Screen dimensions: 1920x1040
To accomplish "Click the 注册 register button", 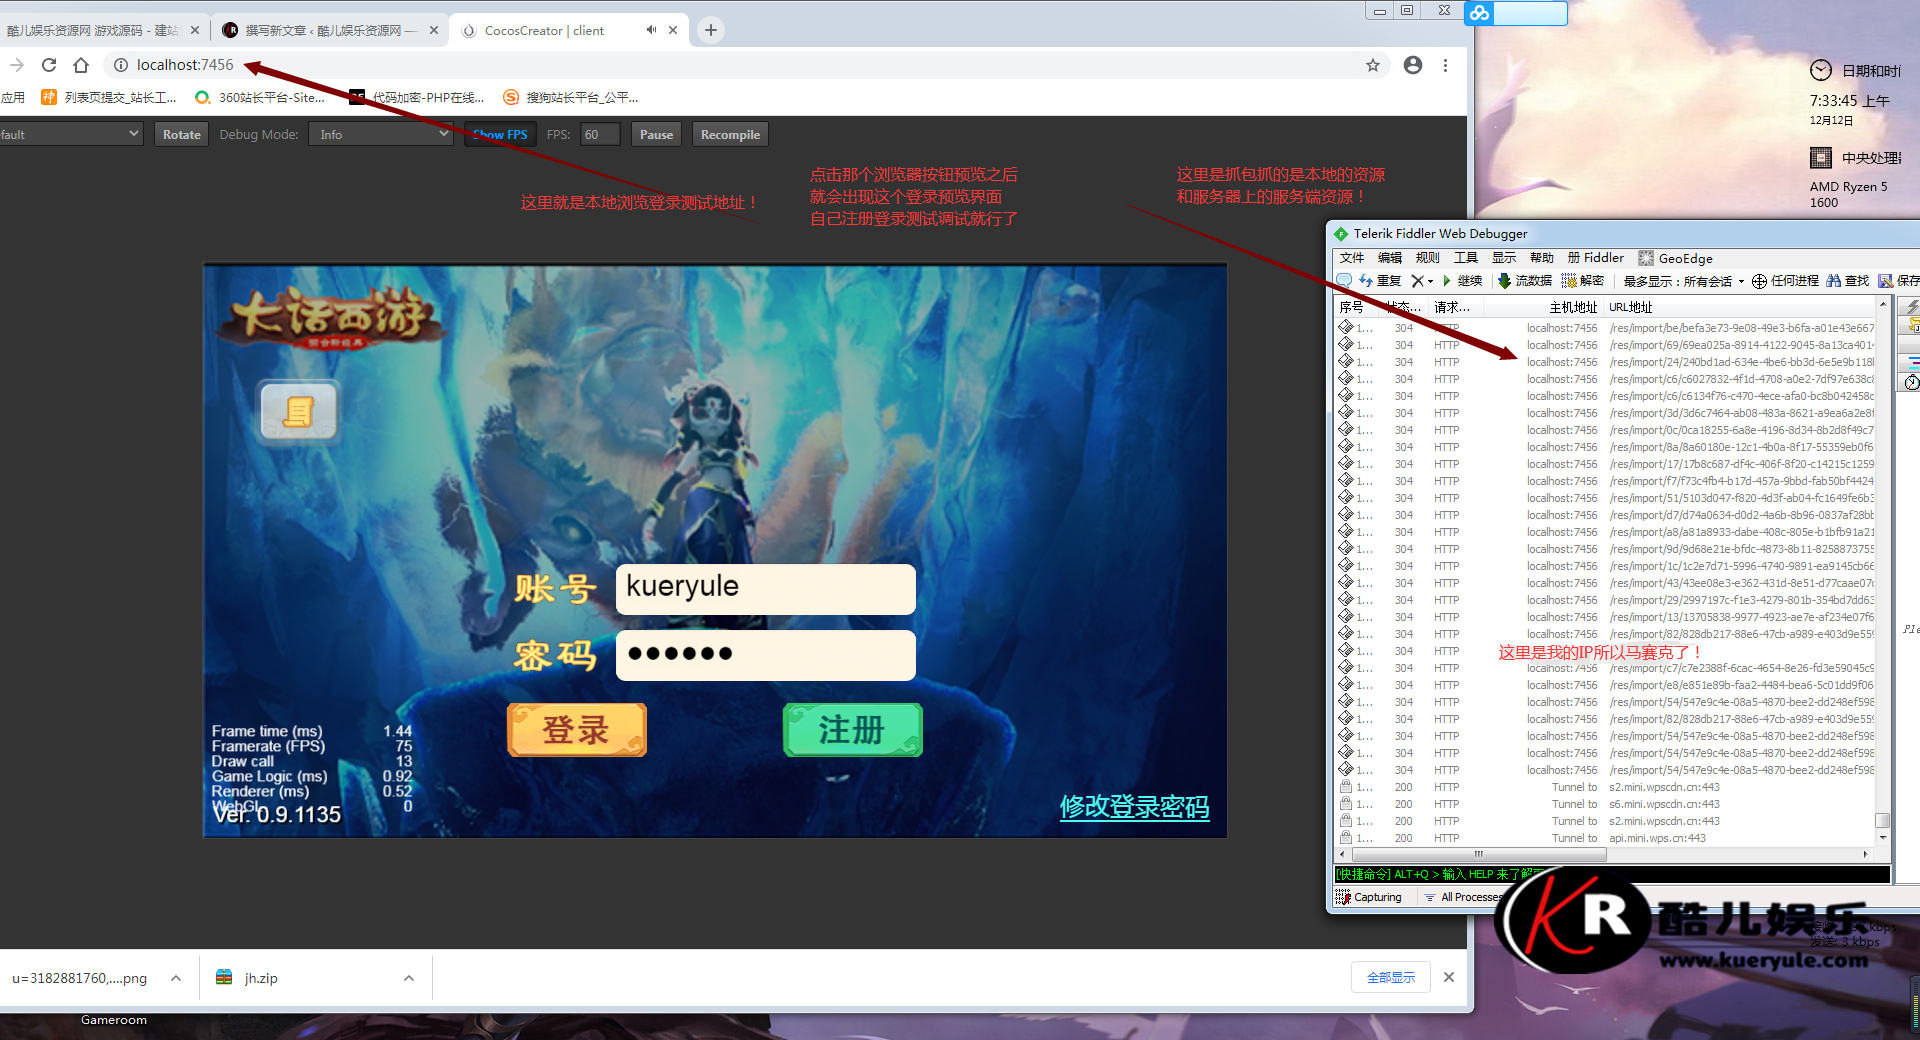I will click(852, 730).
